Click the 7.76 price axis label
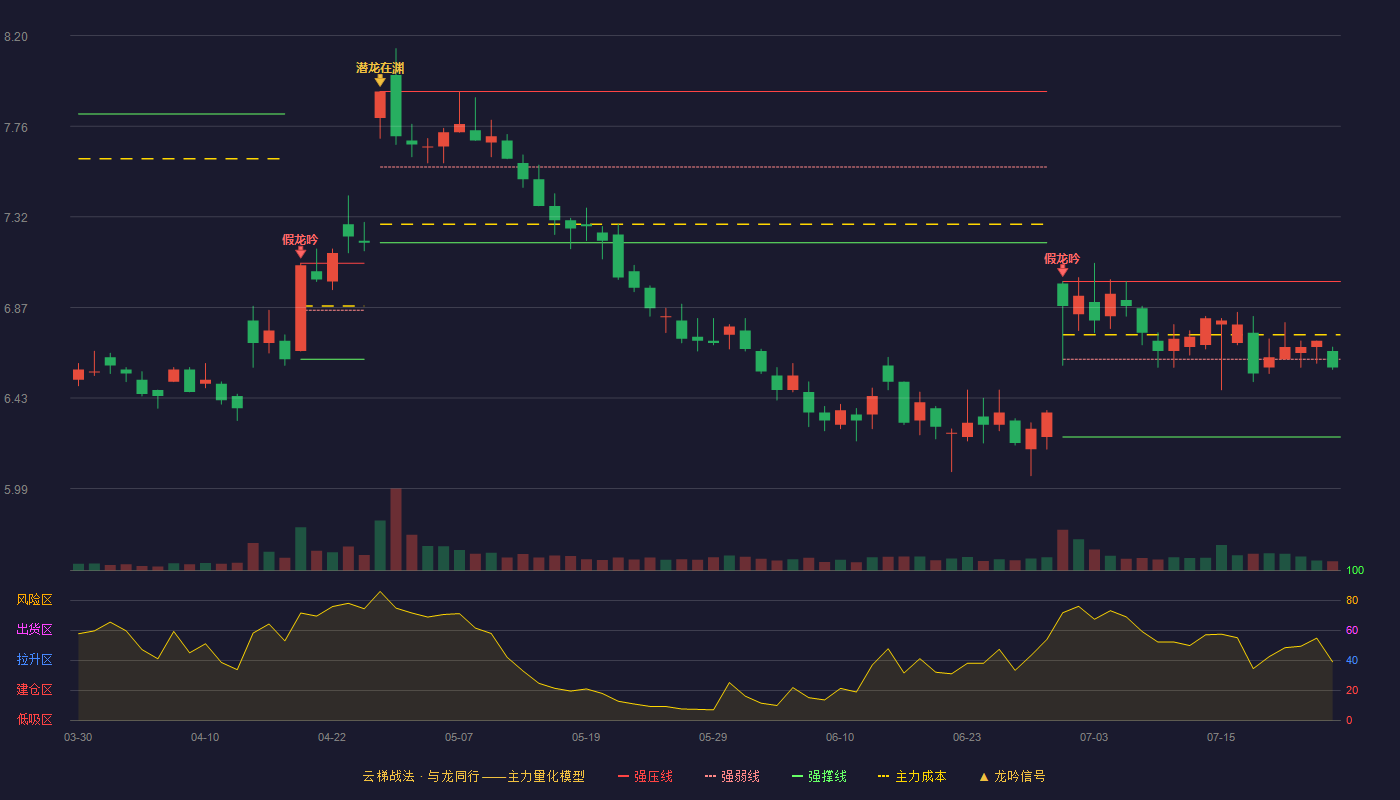Image resolution: width=1400 pixels, height=800 pixels. (16, 127)
